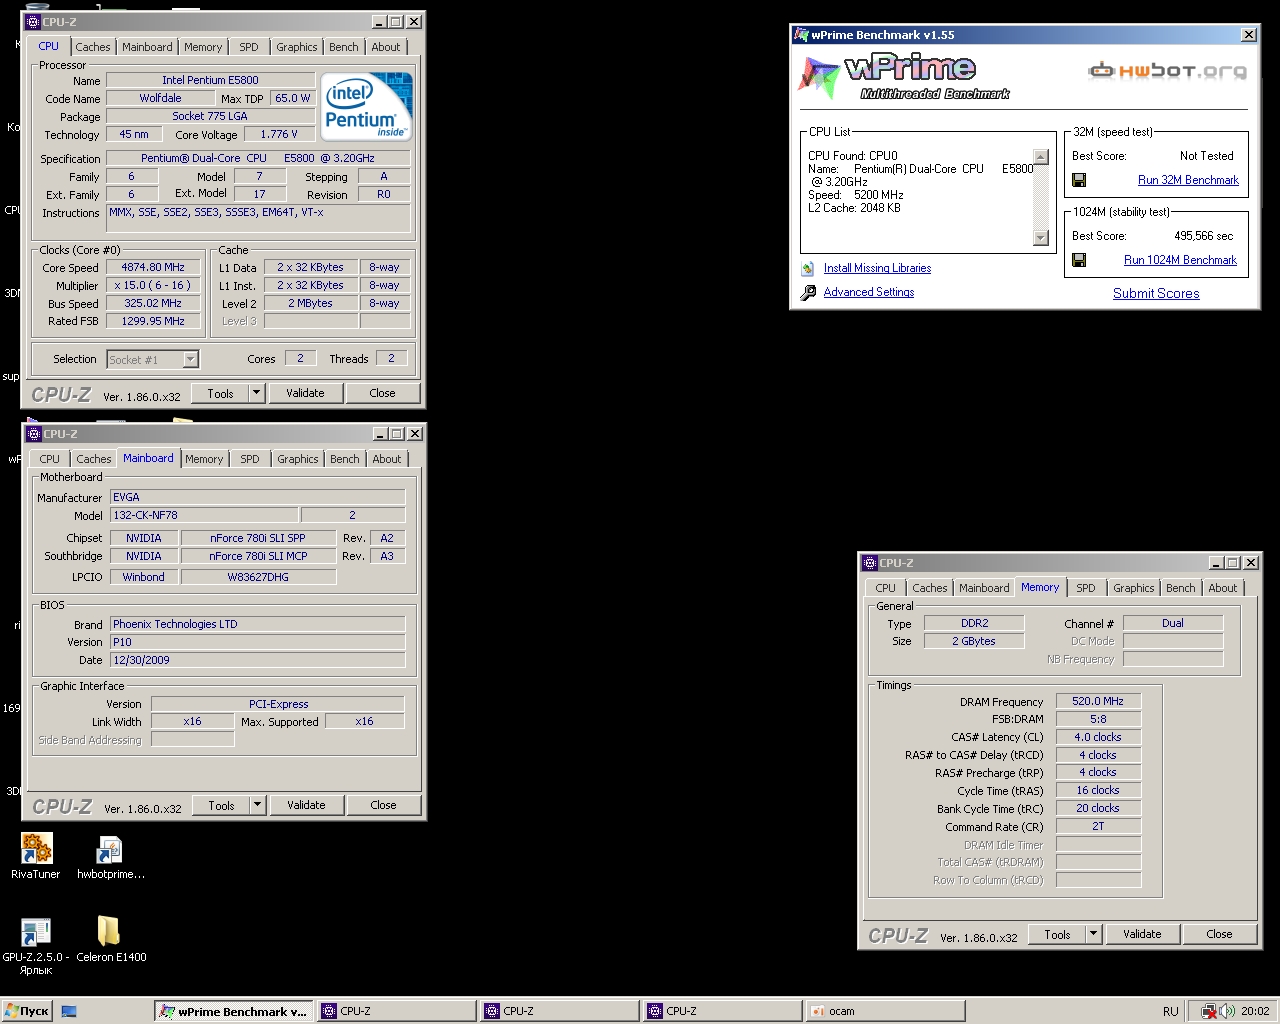Click the DRAM Frequency 520.0 MHz field
This screenshot has width=1280, height=1024.
(x=1098, y=701)
